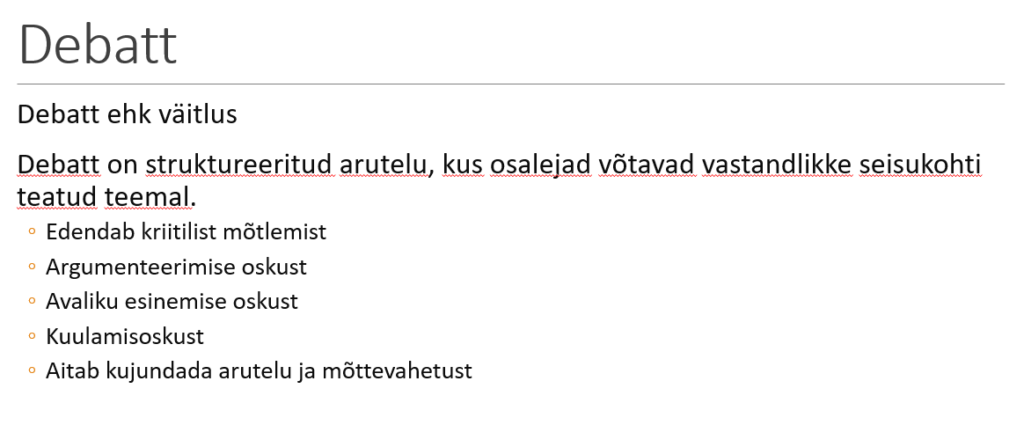Image resolution: width=1024 pixels, height=425 pixels.
Task: Click the horizontal line under the title
Action: [511, 84]
